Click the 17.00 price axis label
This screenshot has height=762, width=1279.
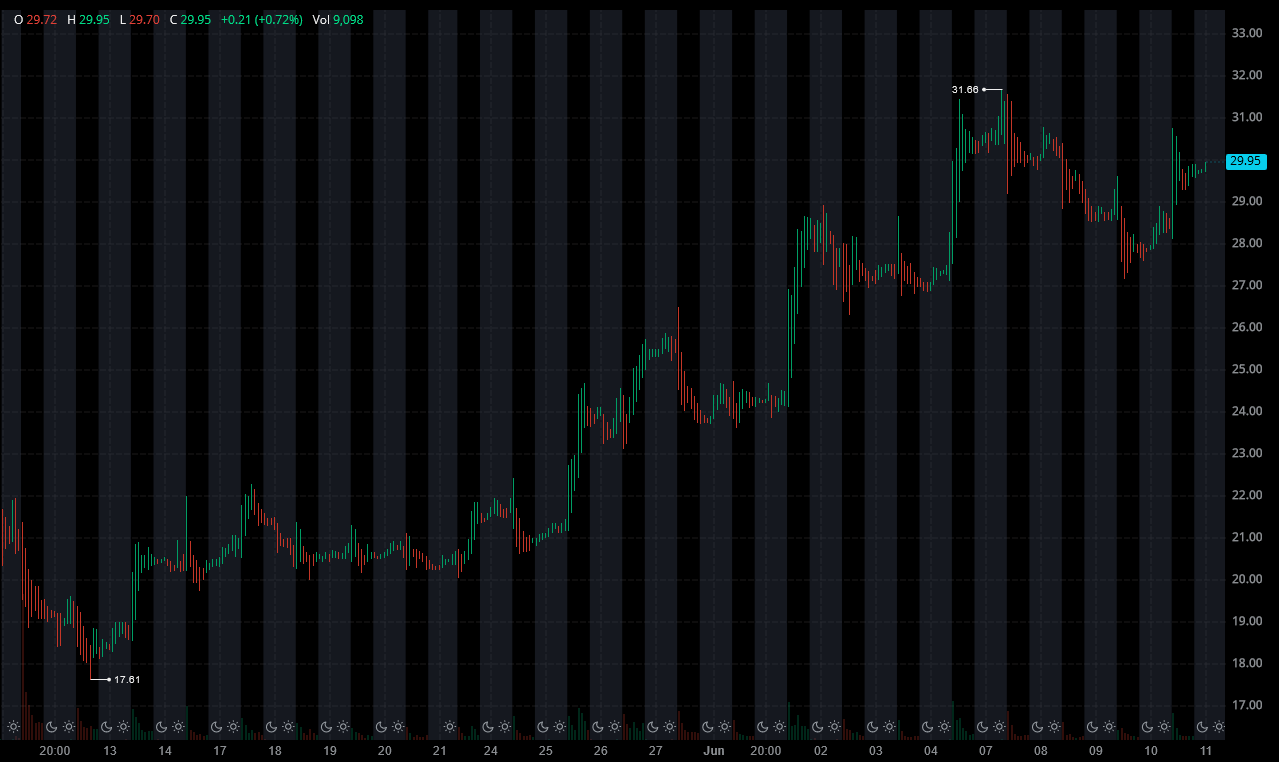(x=1245, y=705)
